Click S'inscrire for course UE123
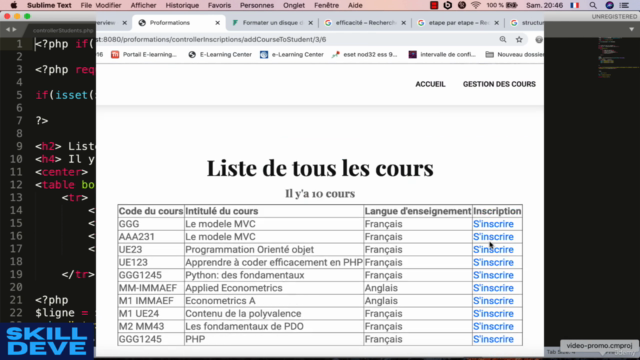 point(493,262)
